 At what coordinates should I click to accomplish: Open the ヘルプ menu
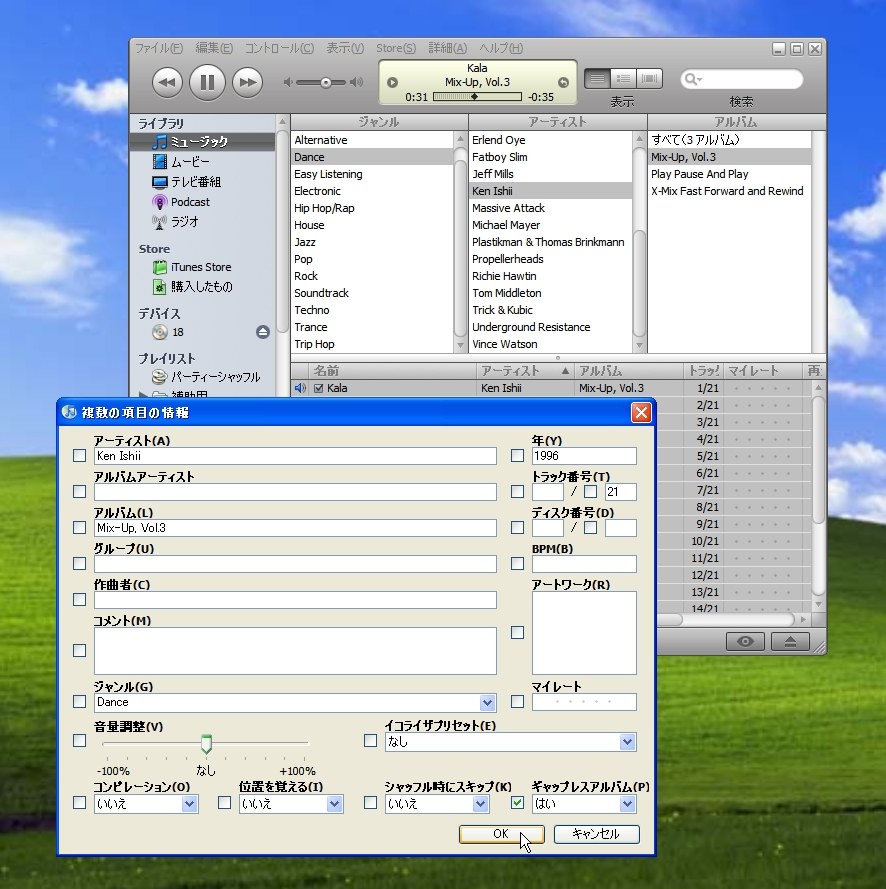[501, 48]
